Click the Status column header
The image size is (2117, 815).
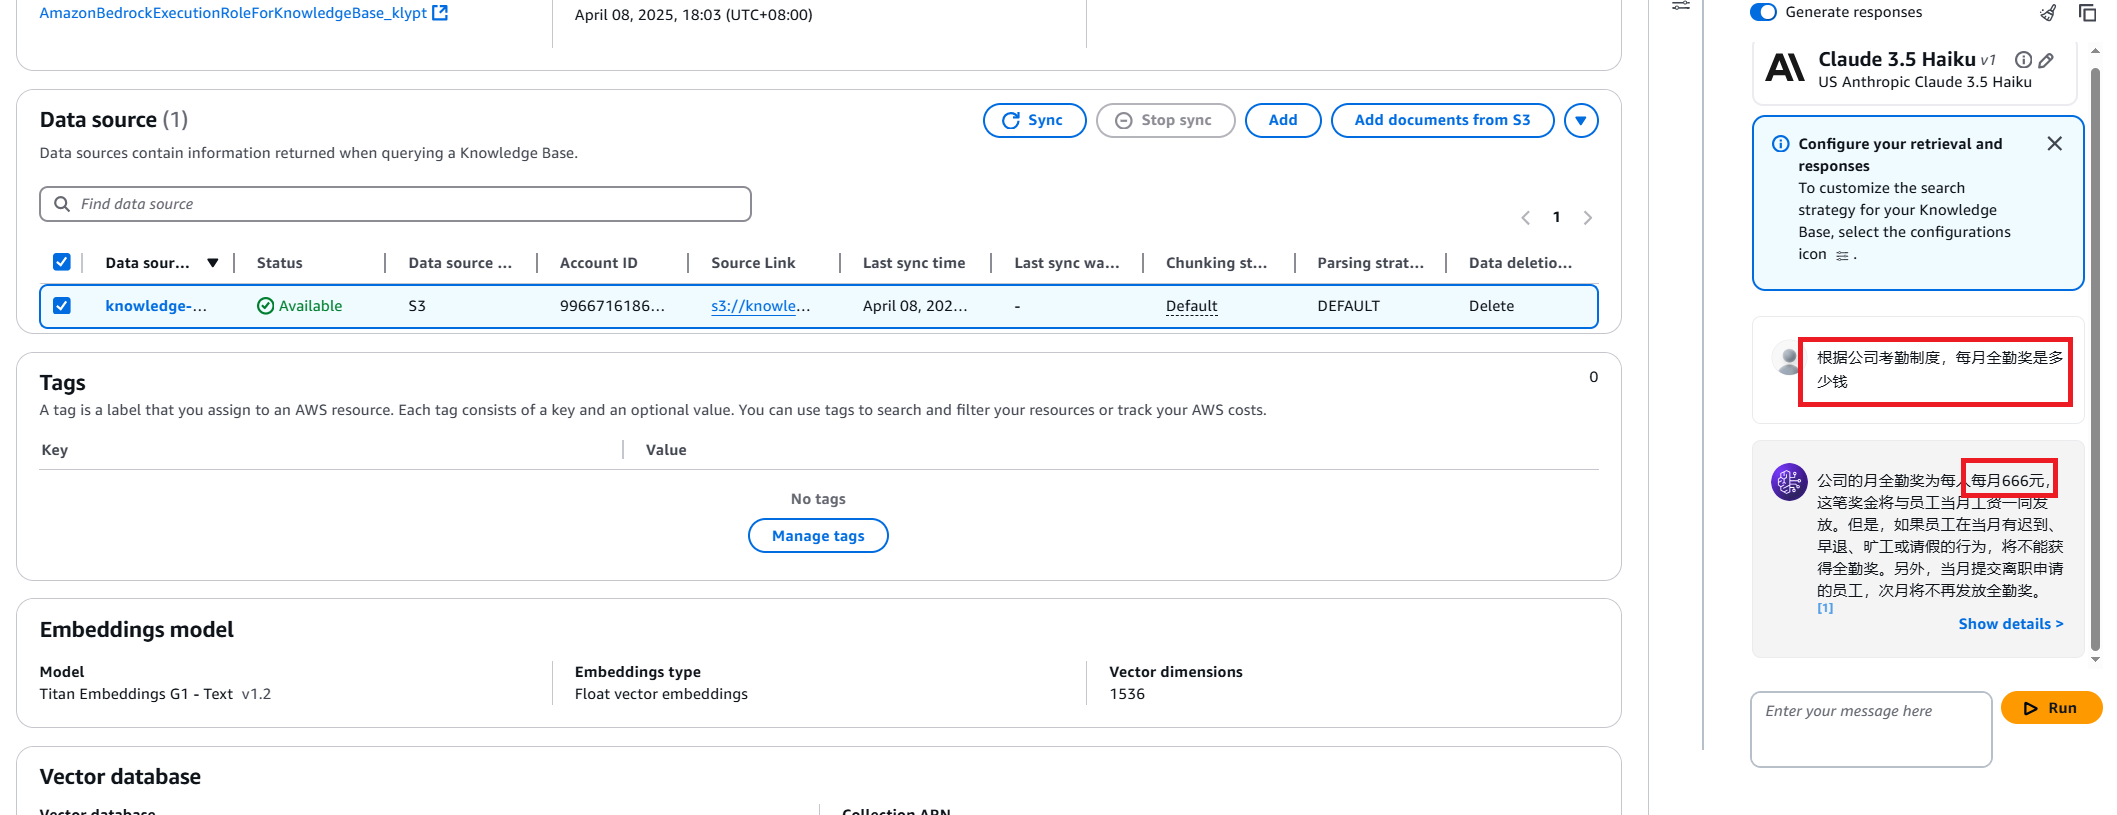click(279, 263)
